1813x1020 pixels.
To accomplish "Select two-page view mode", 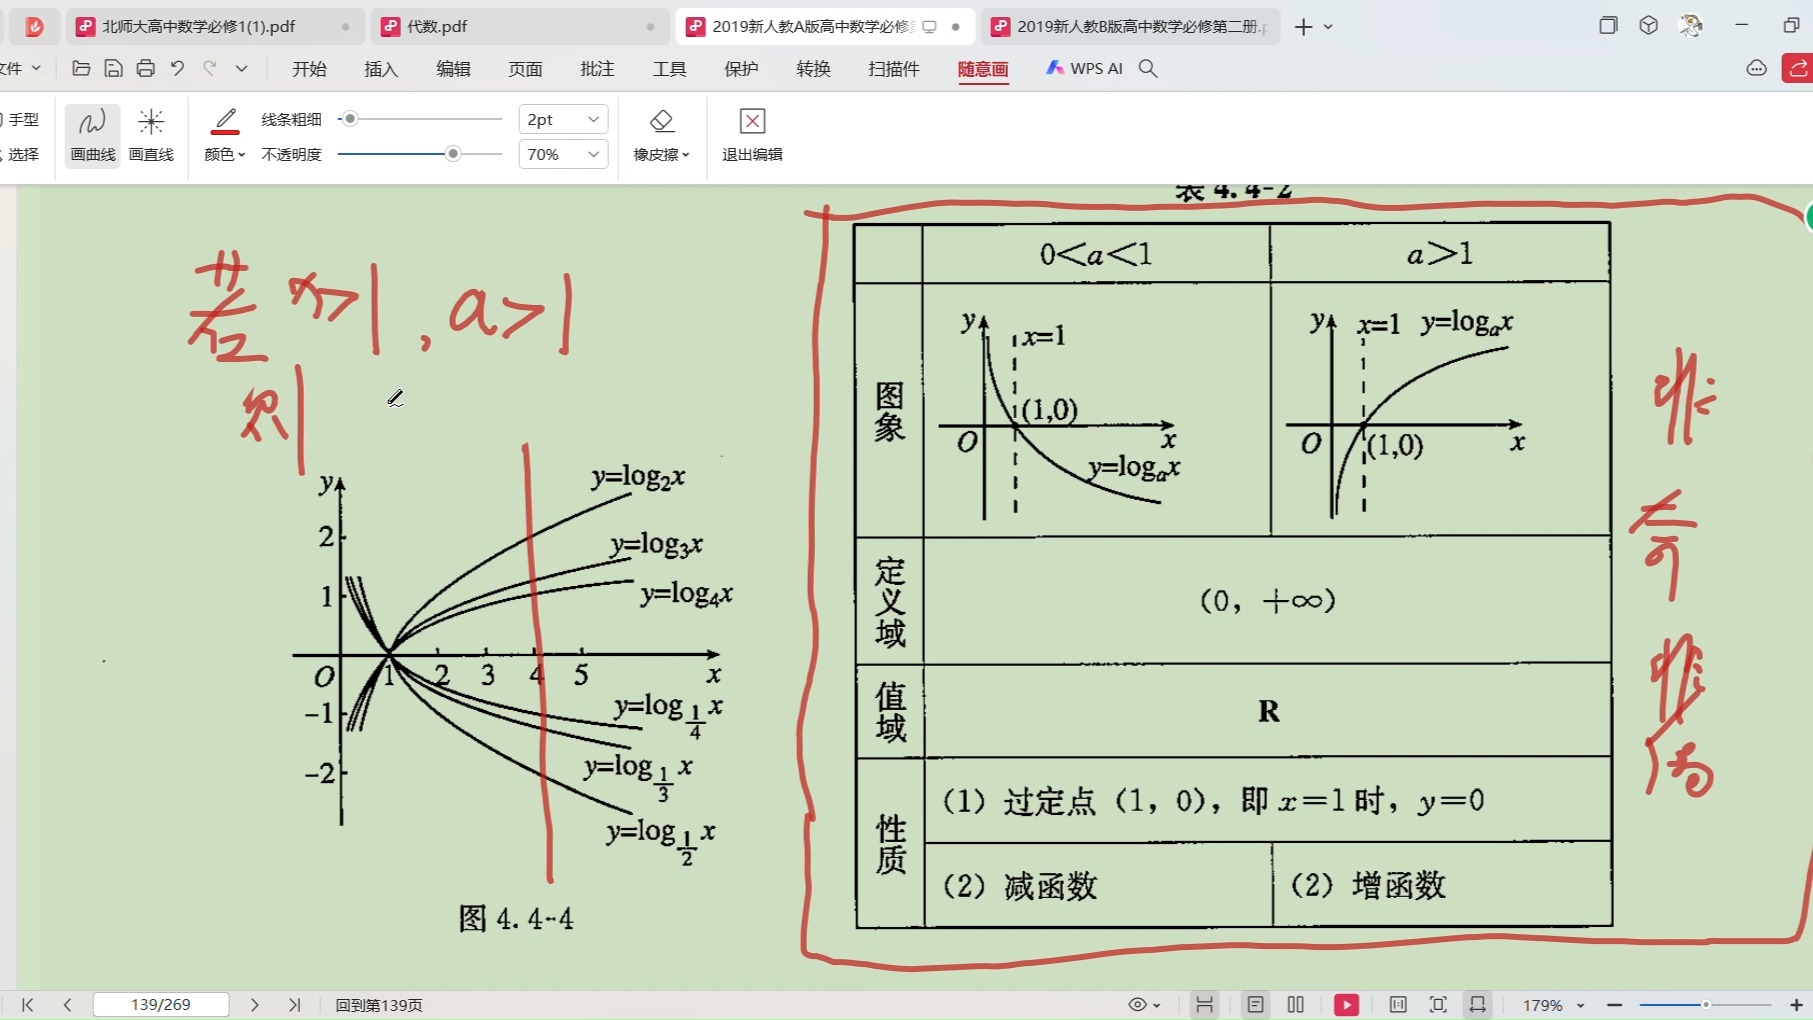I will click(x=1296, y=1005).
